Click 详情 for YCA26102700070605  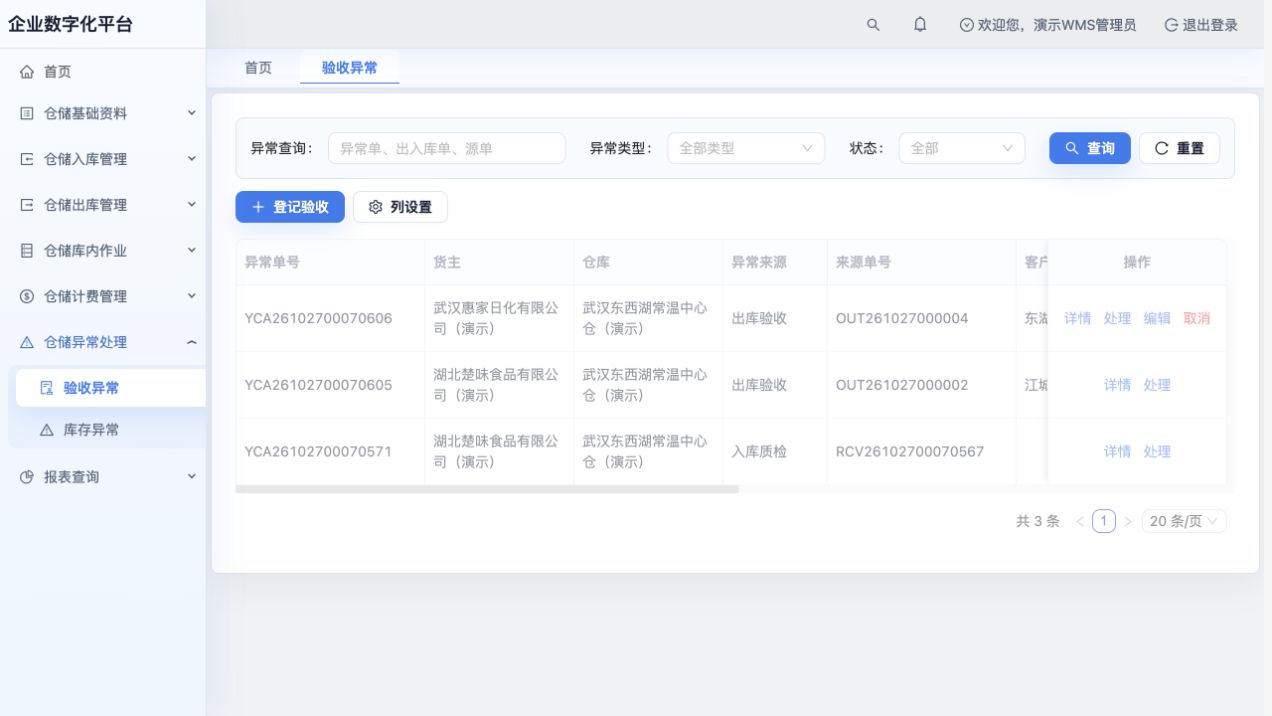(x=1117, y=385)
